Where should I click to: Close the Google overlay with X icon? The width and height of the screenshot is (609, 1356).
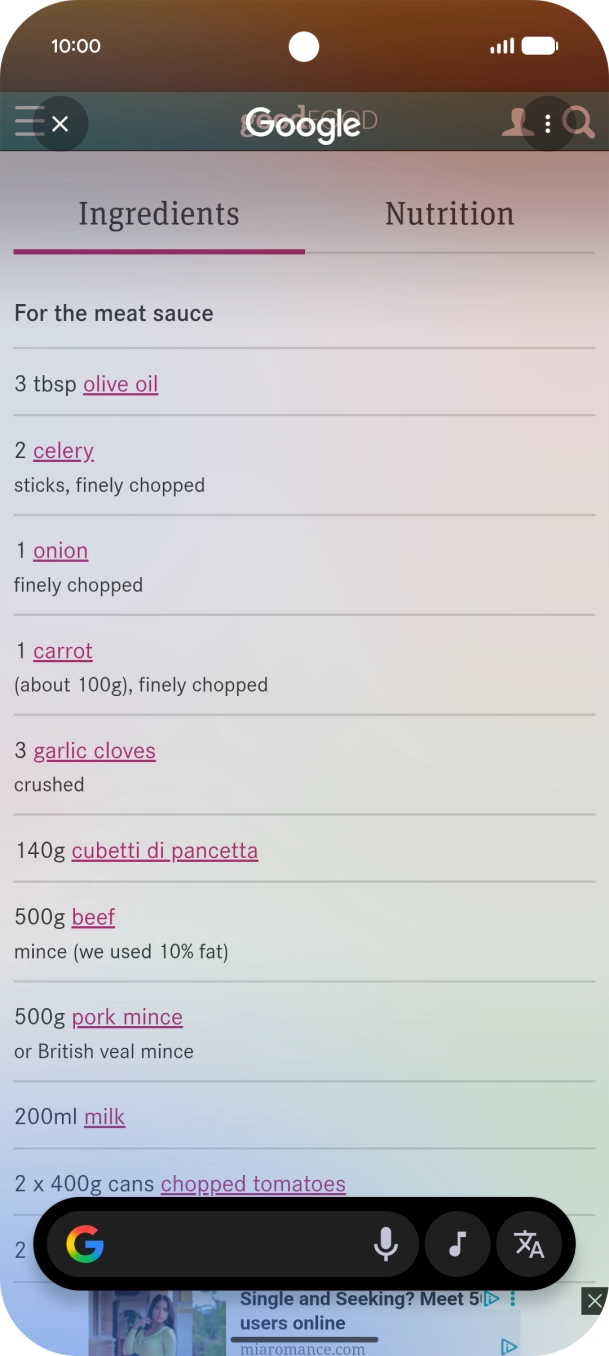[60, 124]
